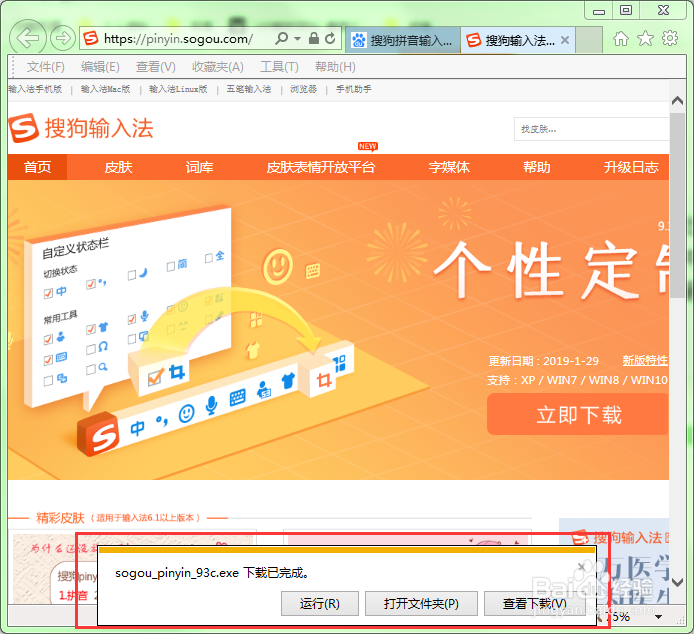Select the 字媒体 navigation tab
This screenshot has height=634, width=694.
tap(449, 167)
